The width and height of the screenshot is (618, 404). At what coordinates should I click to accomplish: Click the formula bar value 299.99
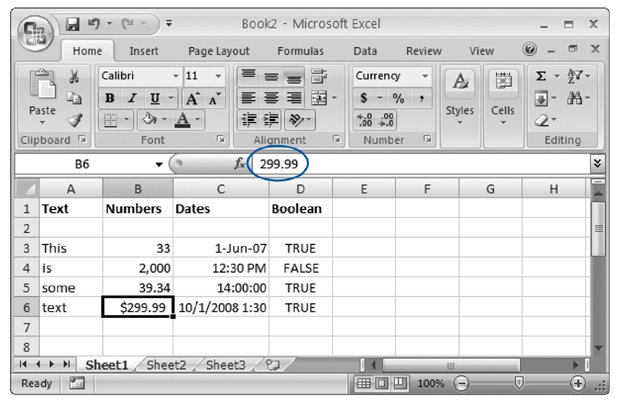tap(278, 164)
